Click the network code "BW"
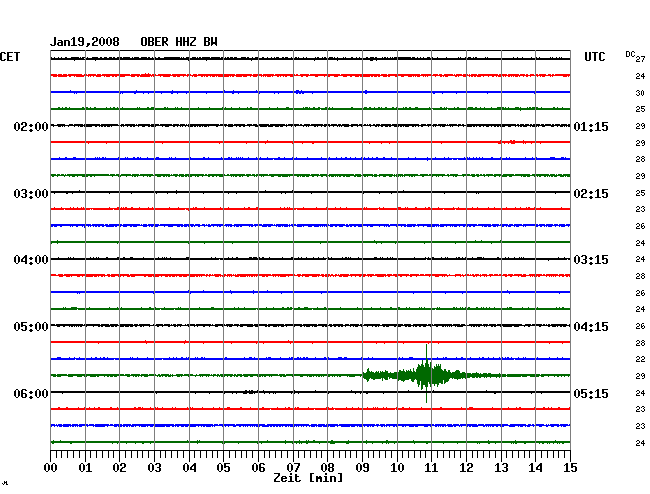 coord(210,42)
